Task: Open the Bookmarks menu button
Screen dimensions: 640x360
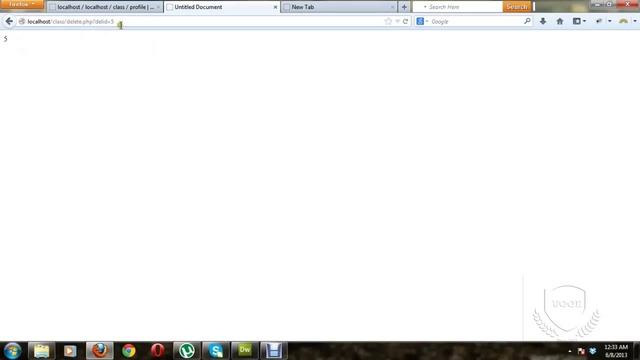Action: pos(579,21)
